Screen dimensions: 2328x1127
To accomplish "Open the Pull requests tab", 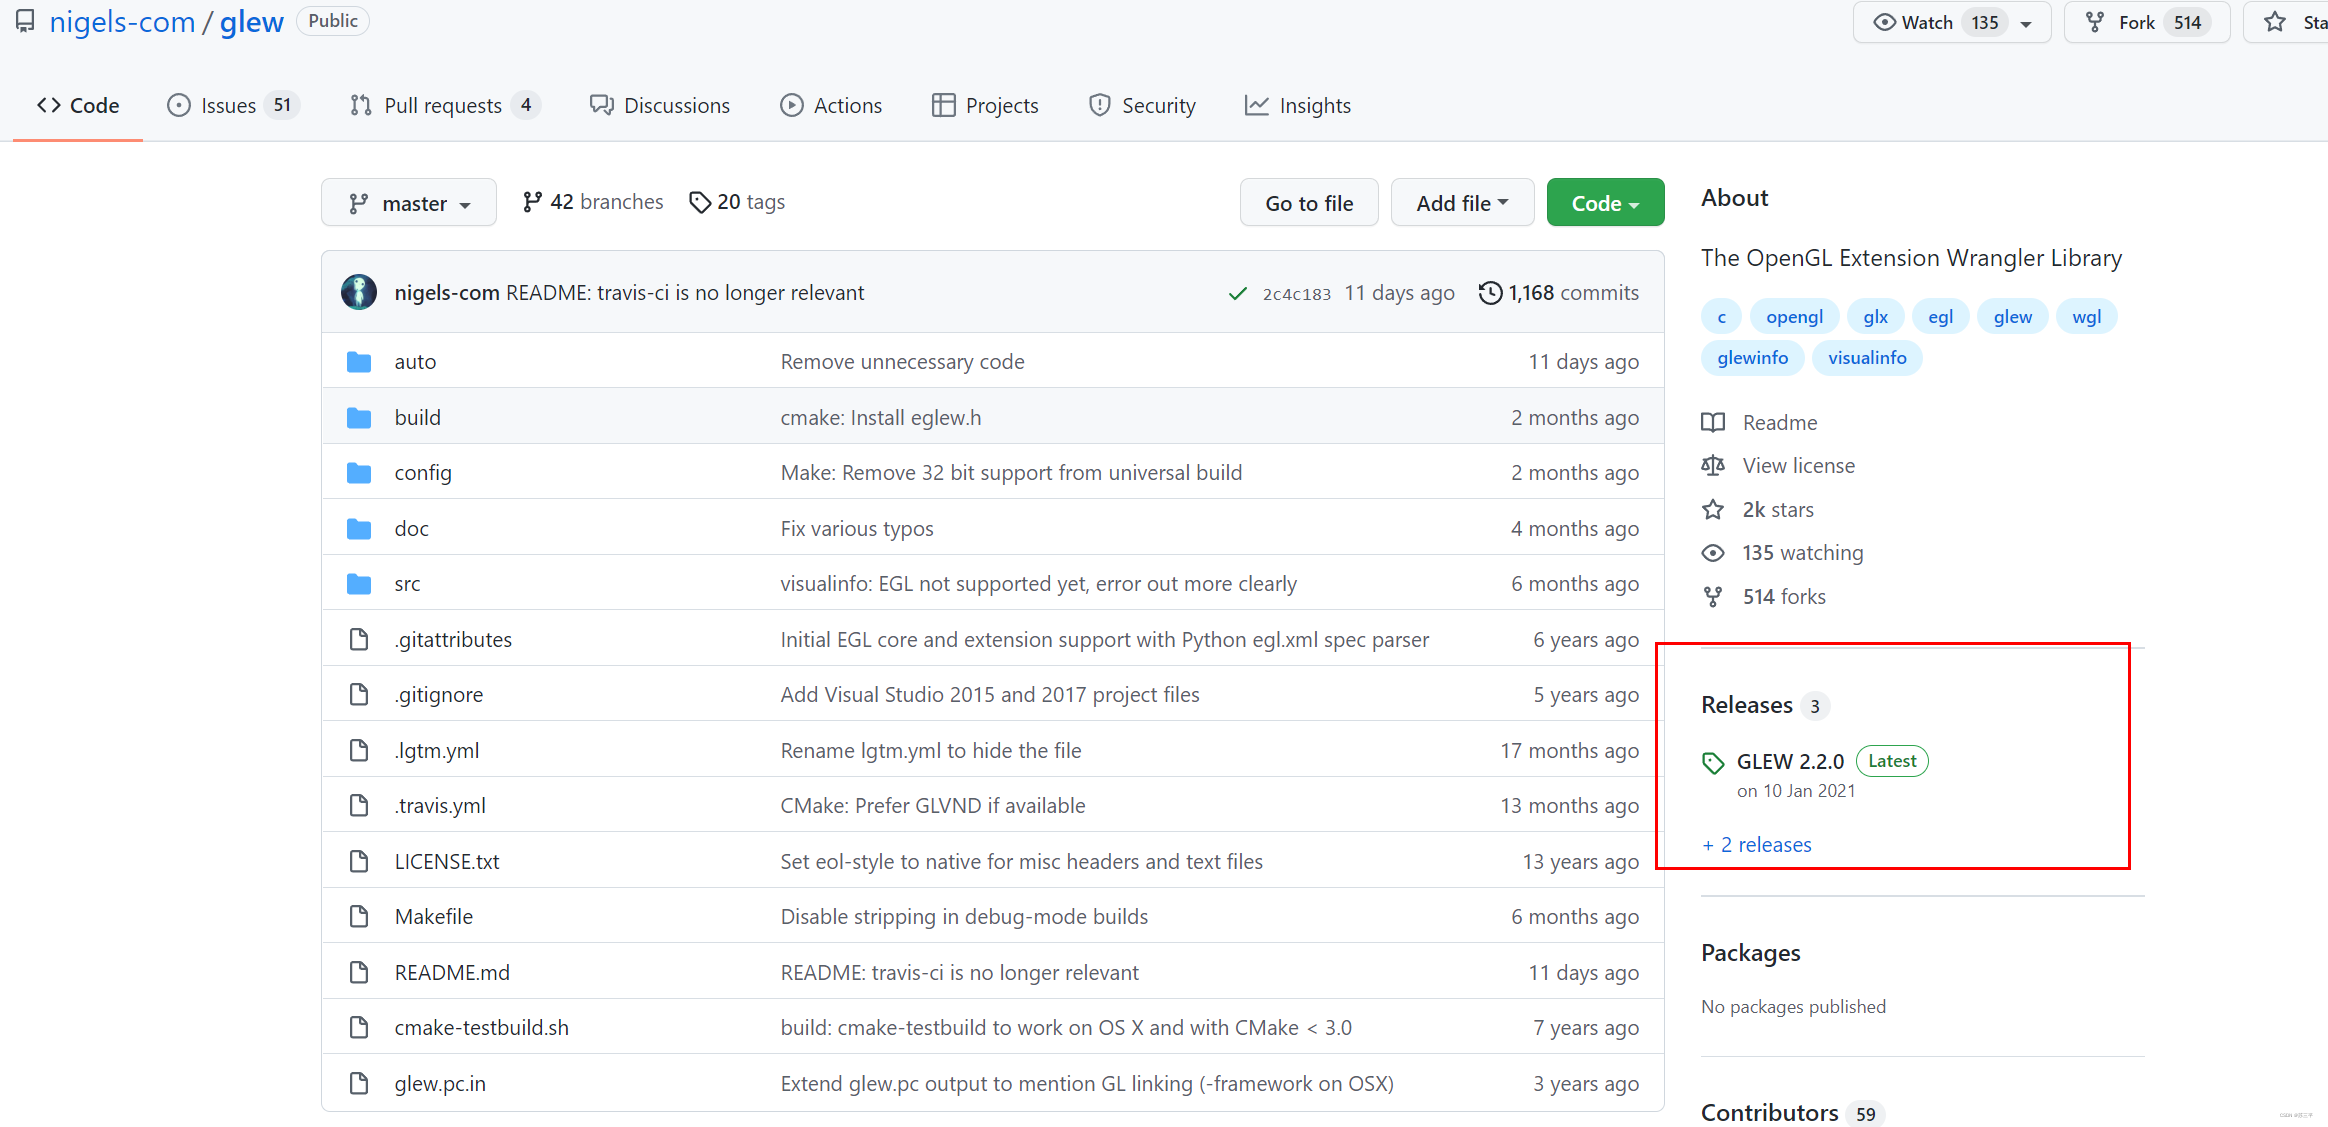I will (x=443, y=106).
